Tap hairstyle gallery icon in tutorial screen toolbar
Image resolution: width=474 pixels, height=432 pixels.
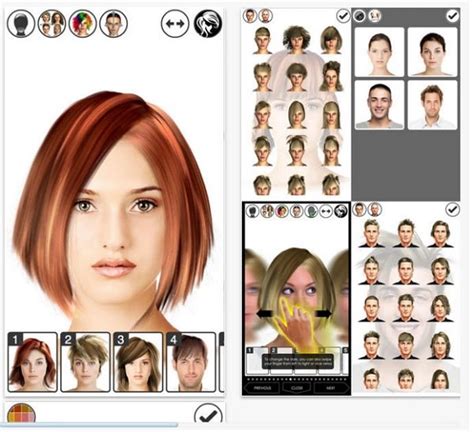[x=267, y=211]
